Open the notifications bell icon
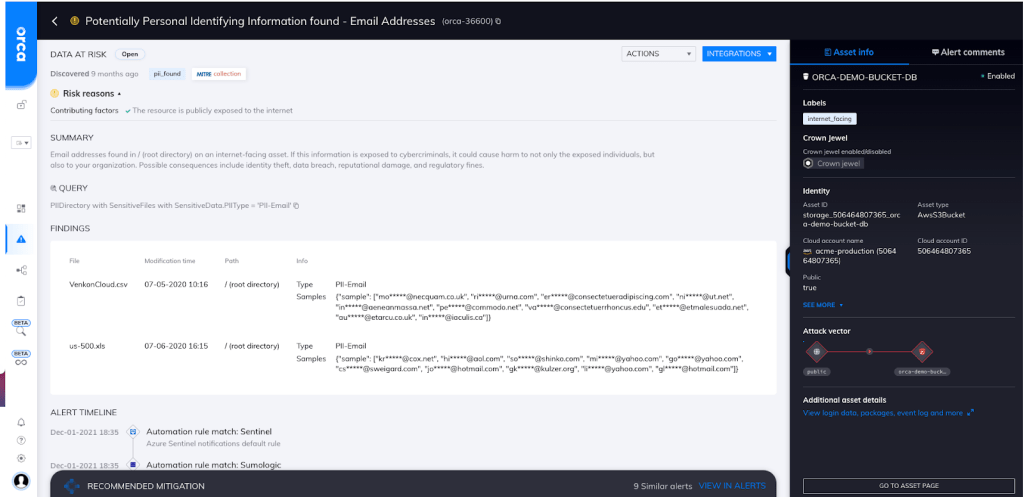The height and width of the screenshot is (497, 1023). [21, 422]
